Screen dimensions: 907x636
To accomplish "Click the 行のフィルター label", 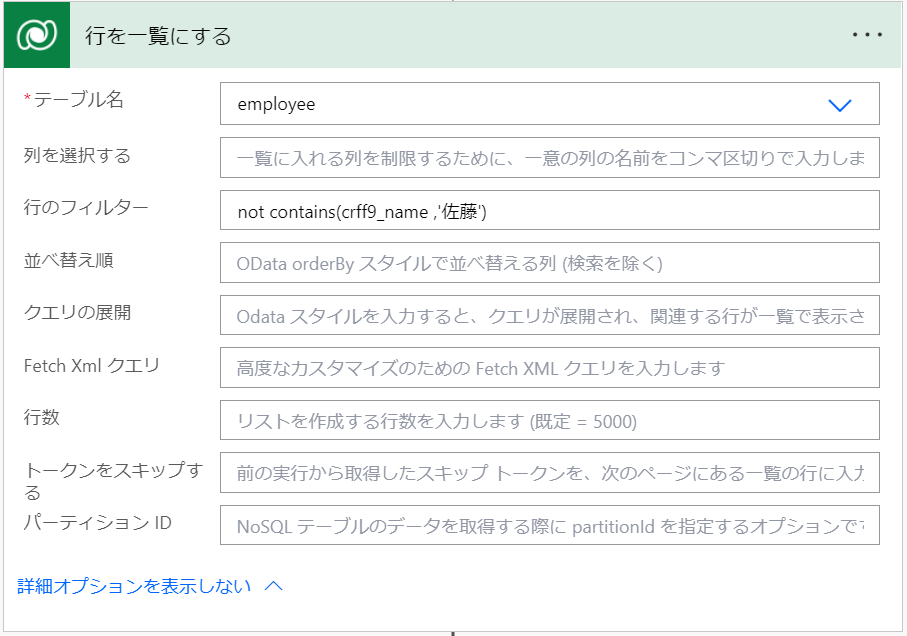I will pyautogui.click(x=86, y=207).
